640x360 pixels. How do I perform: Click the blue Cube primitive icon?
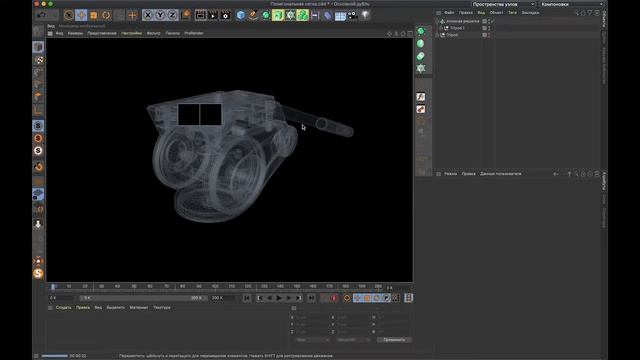241,16
